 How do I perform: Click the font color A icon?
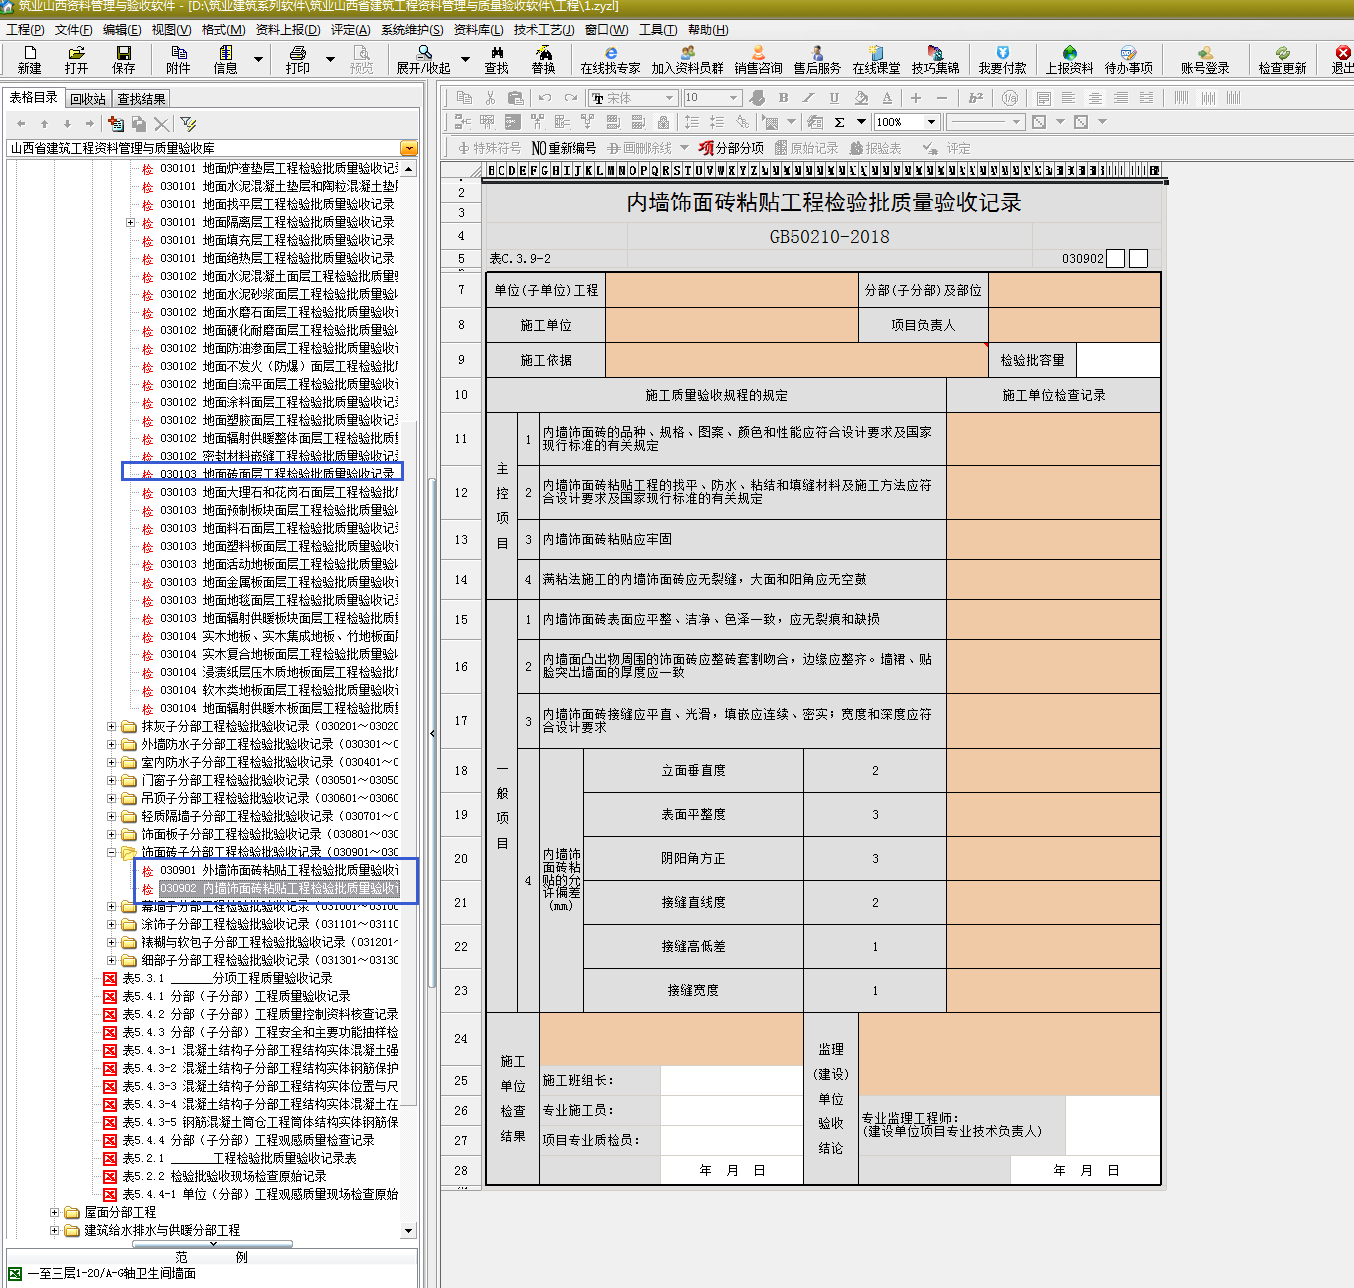pos(887,97)
